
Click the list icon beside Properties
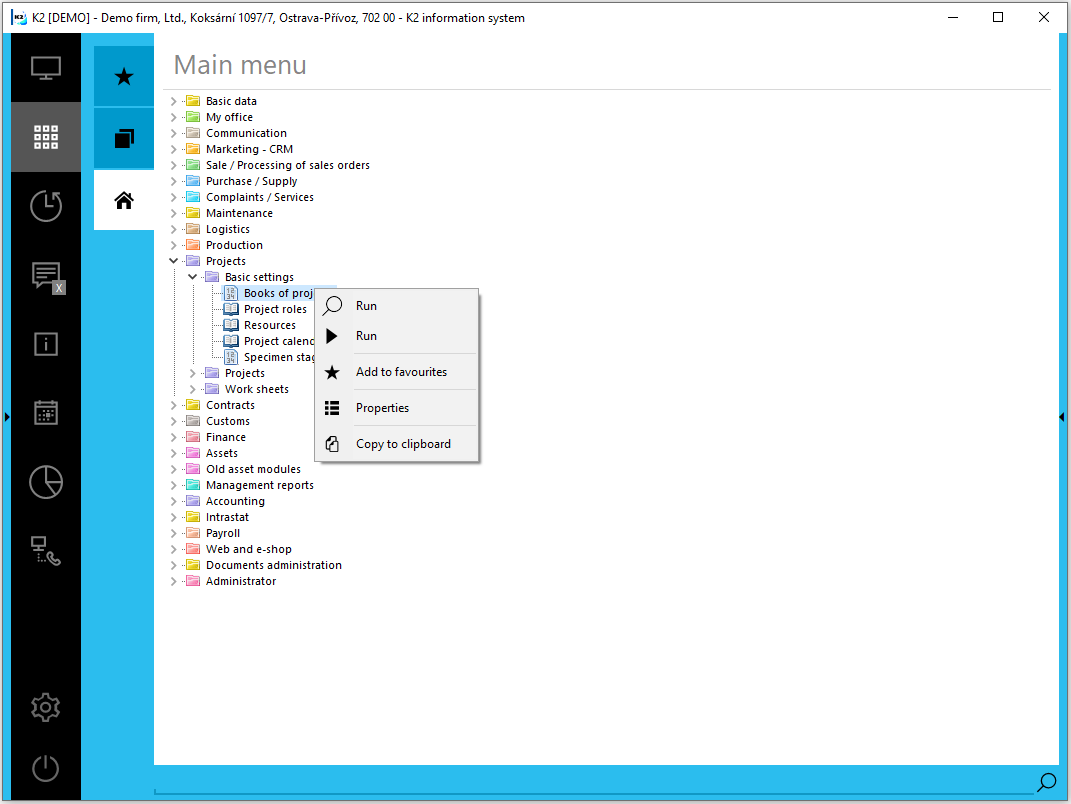pos(332,408)
